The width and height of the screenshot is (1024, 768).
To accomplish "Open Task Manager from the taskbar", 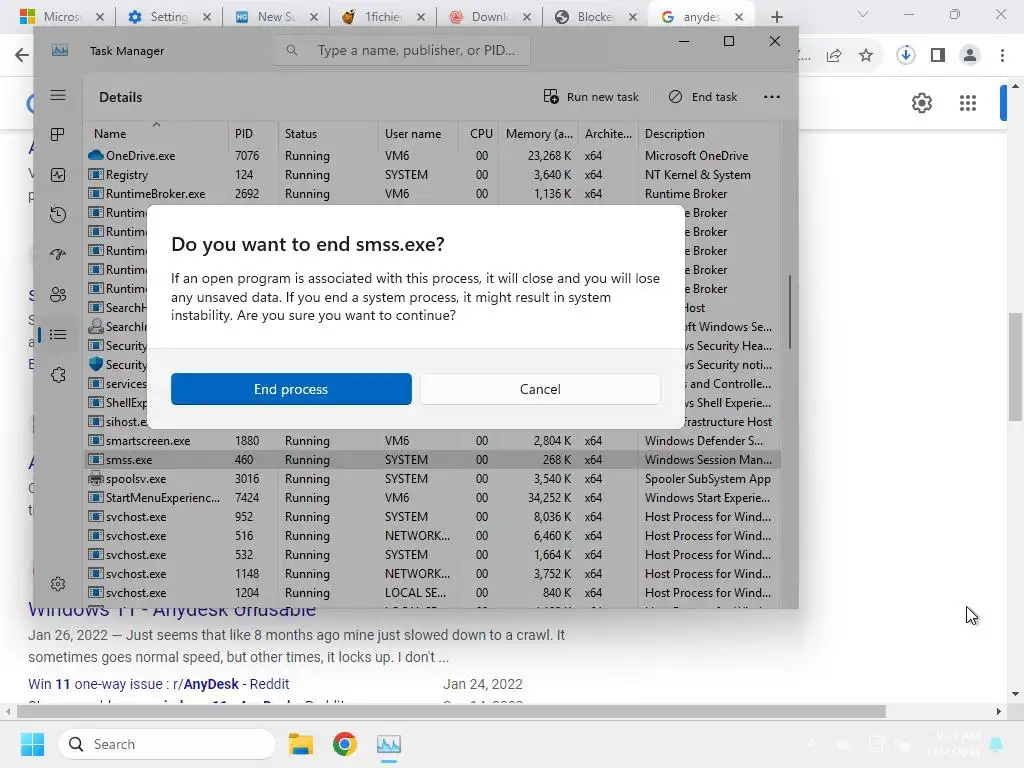I will (389, 744).
